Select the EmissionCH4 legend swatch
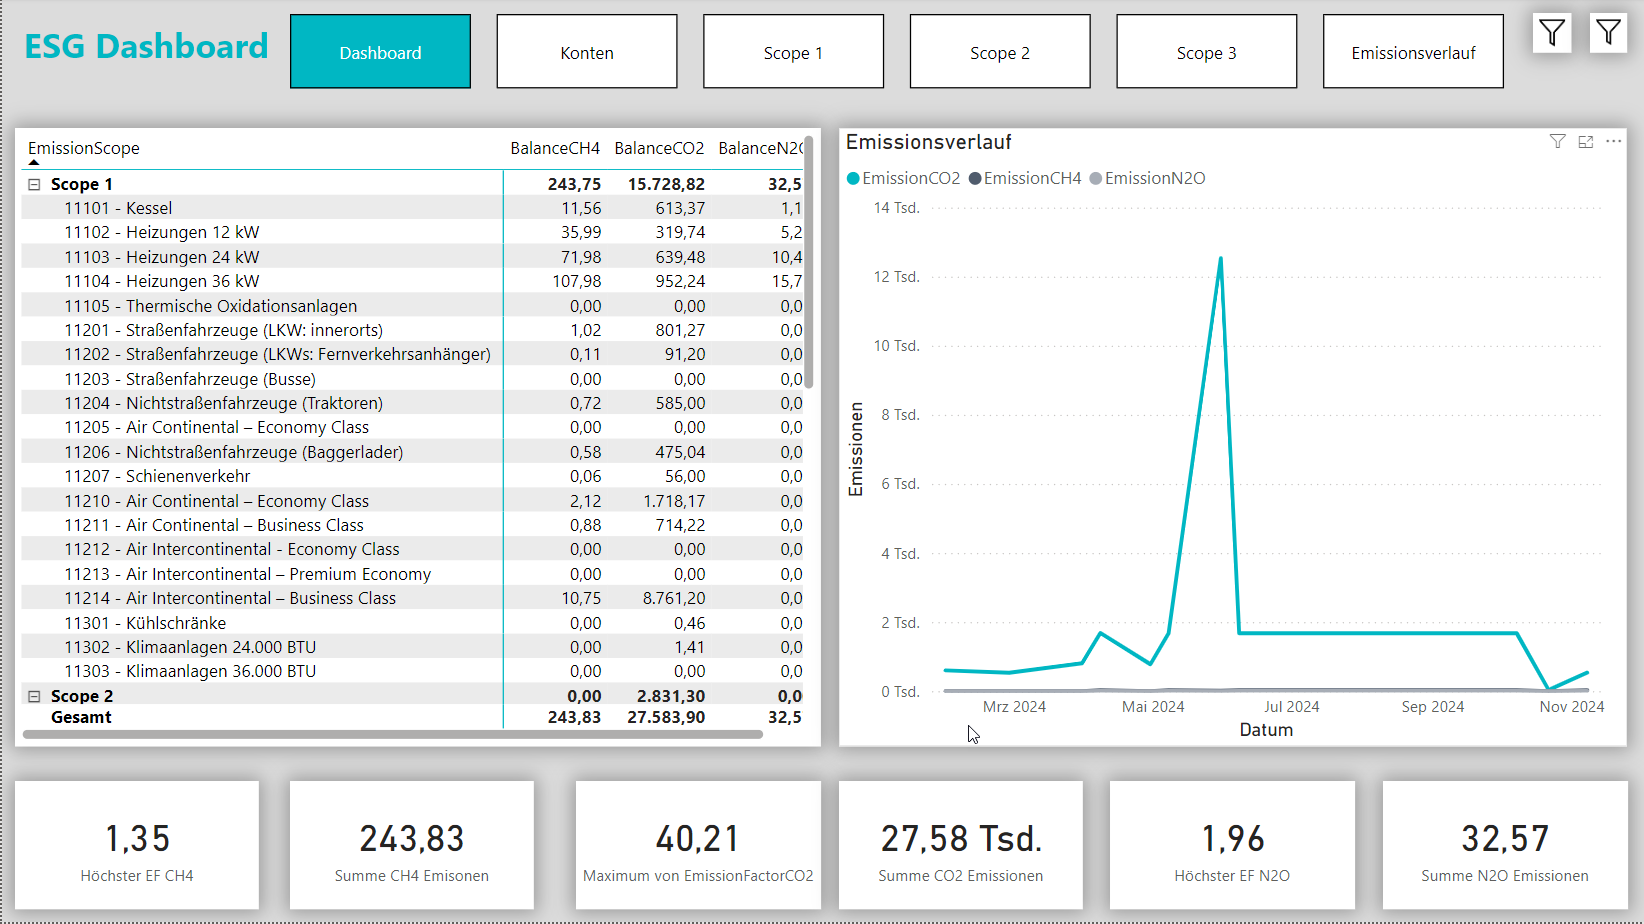The height and width of the screenshot is (924, 1644). 975,179
